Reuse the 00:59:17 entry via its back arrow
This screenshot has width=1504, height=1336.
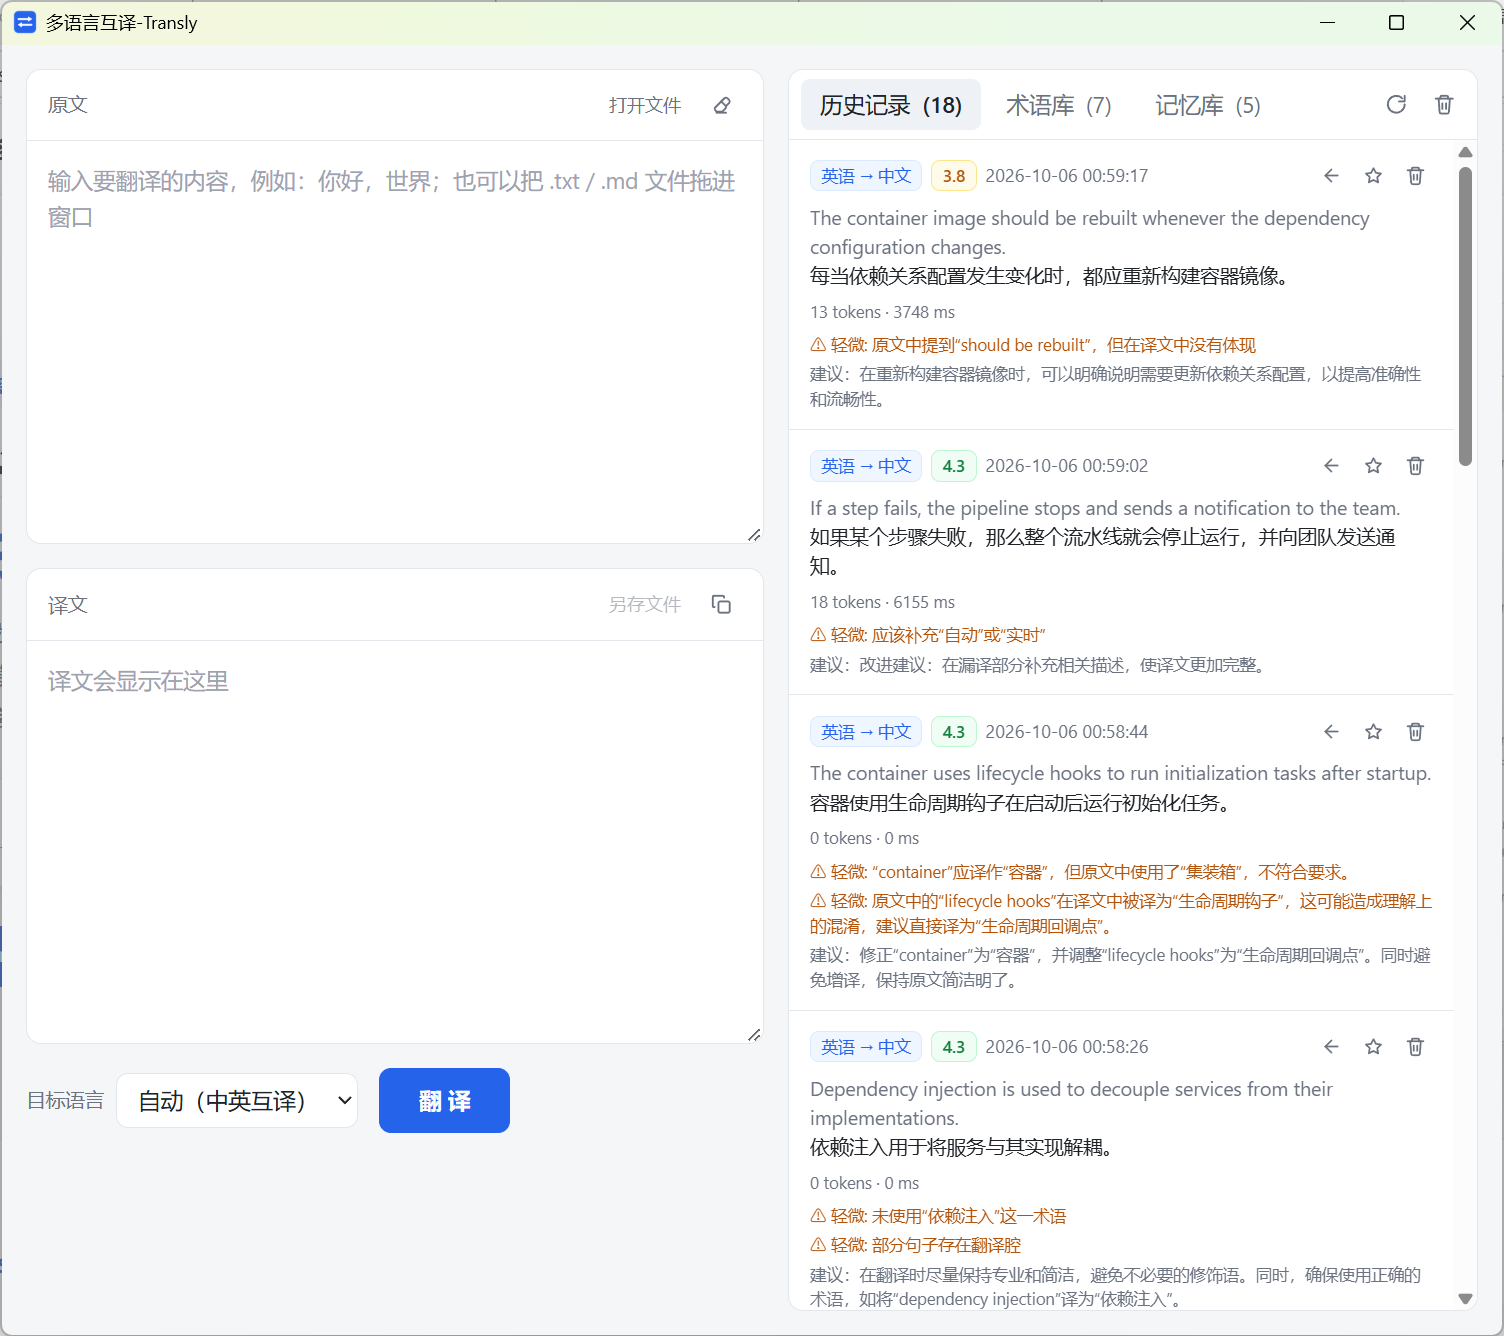click(x=1331, y=176)
